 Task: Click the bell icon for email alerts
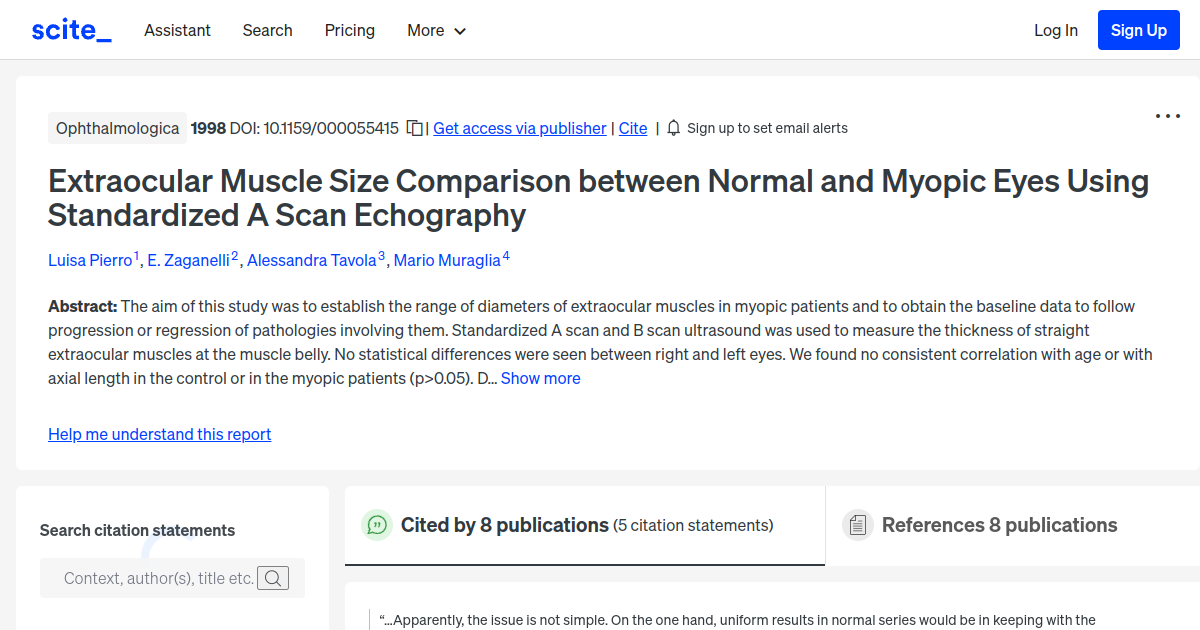[x=673, y=128]
